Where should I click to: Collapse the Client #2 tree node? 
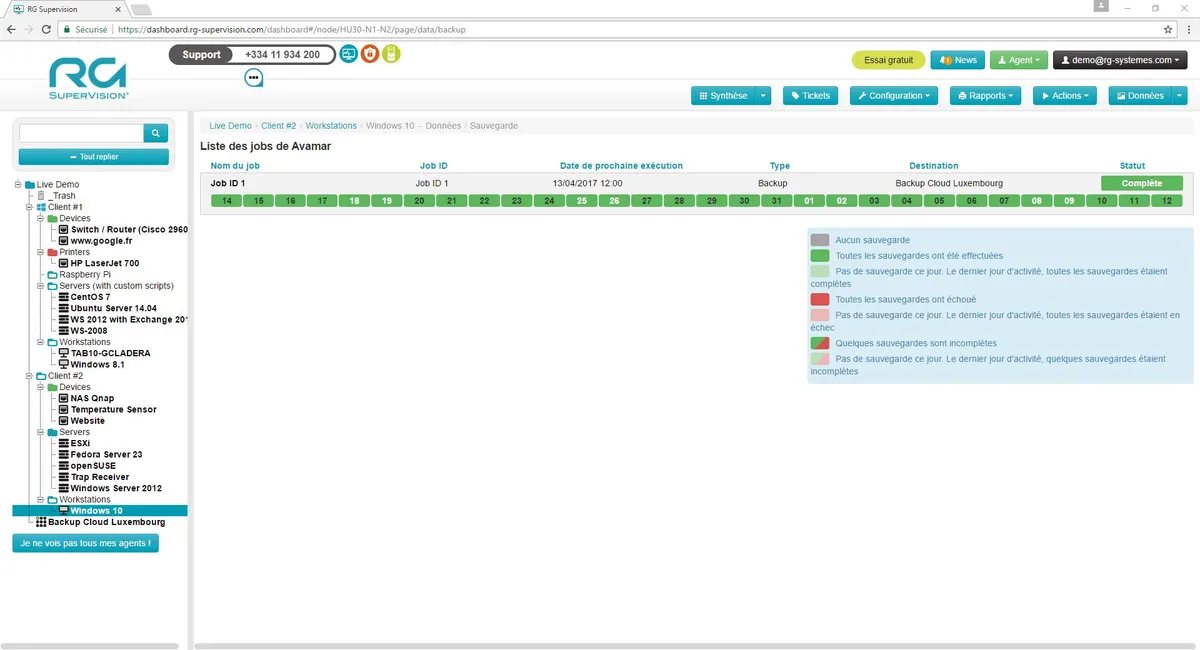click(x=29, y=376)
